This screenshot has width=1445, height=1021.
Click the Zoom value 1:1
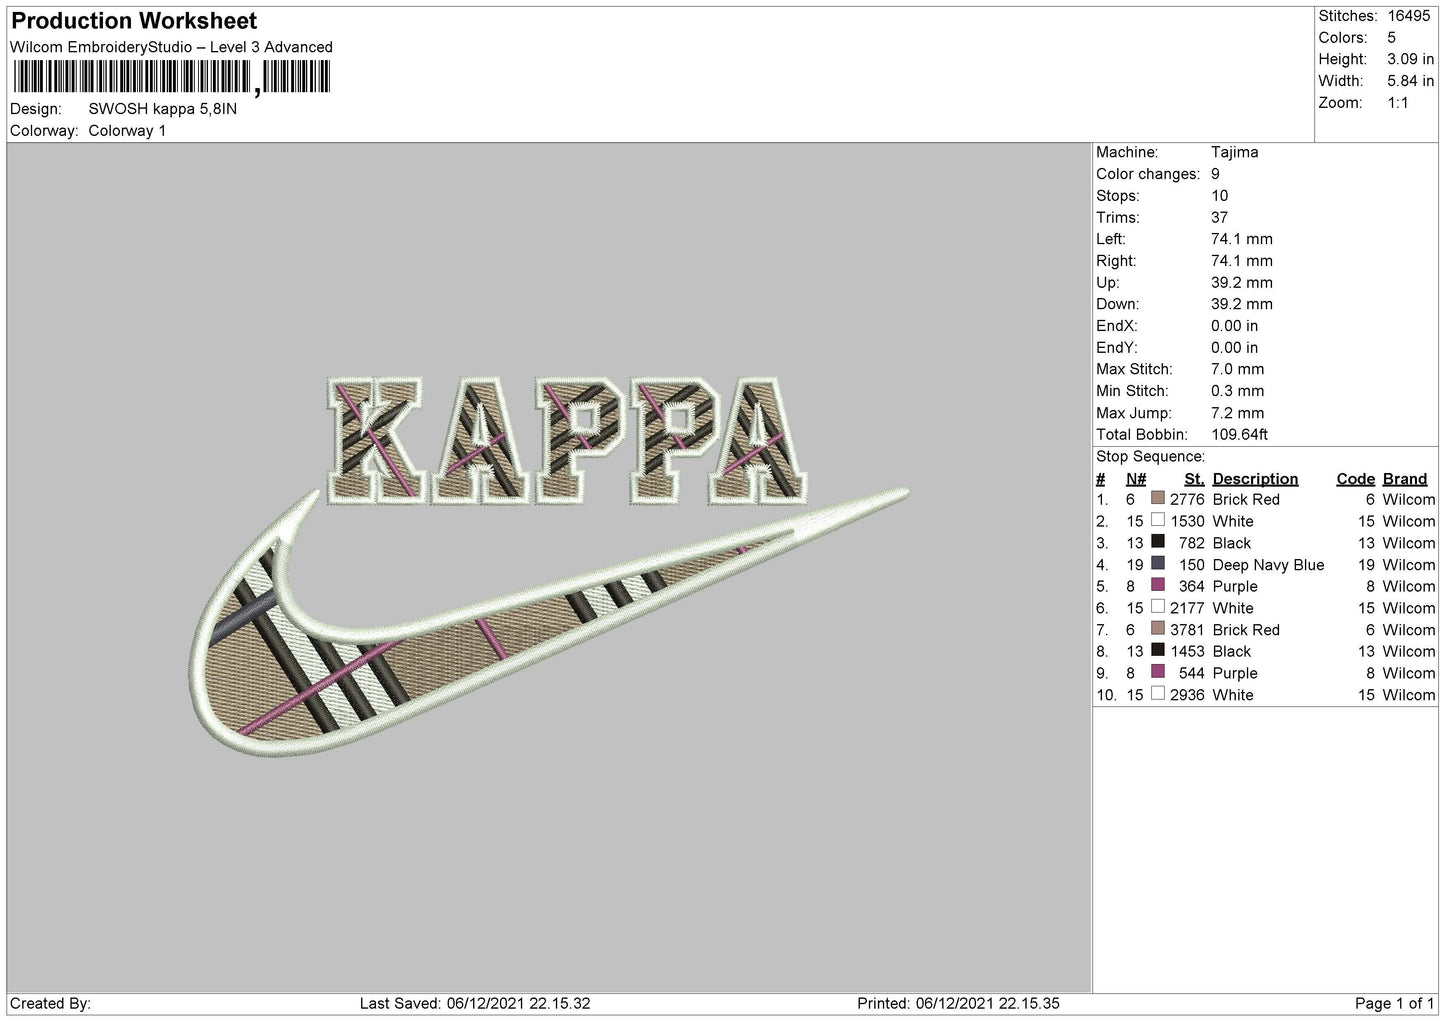click(x=1398, y=103)
